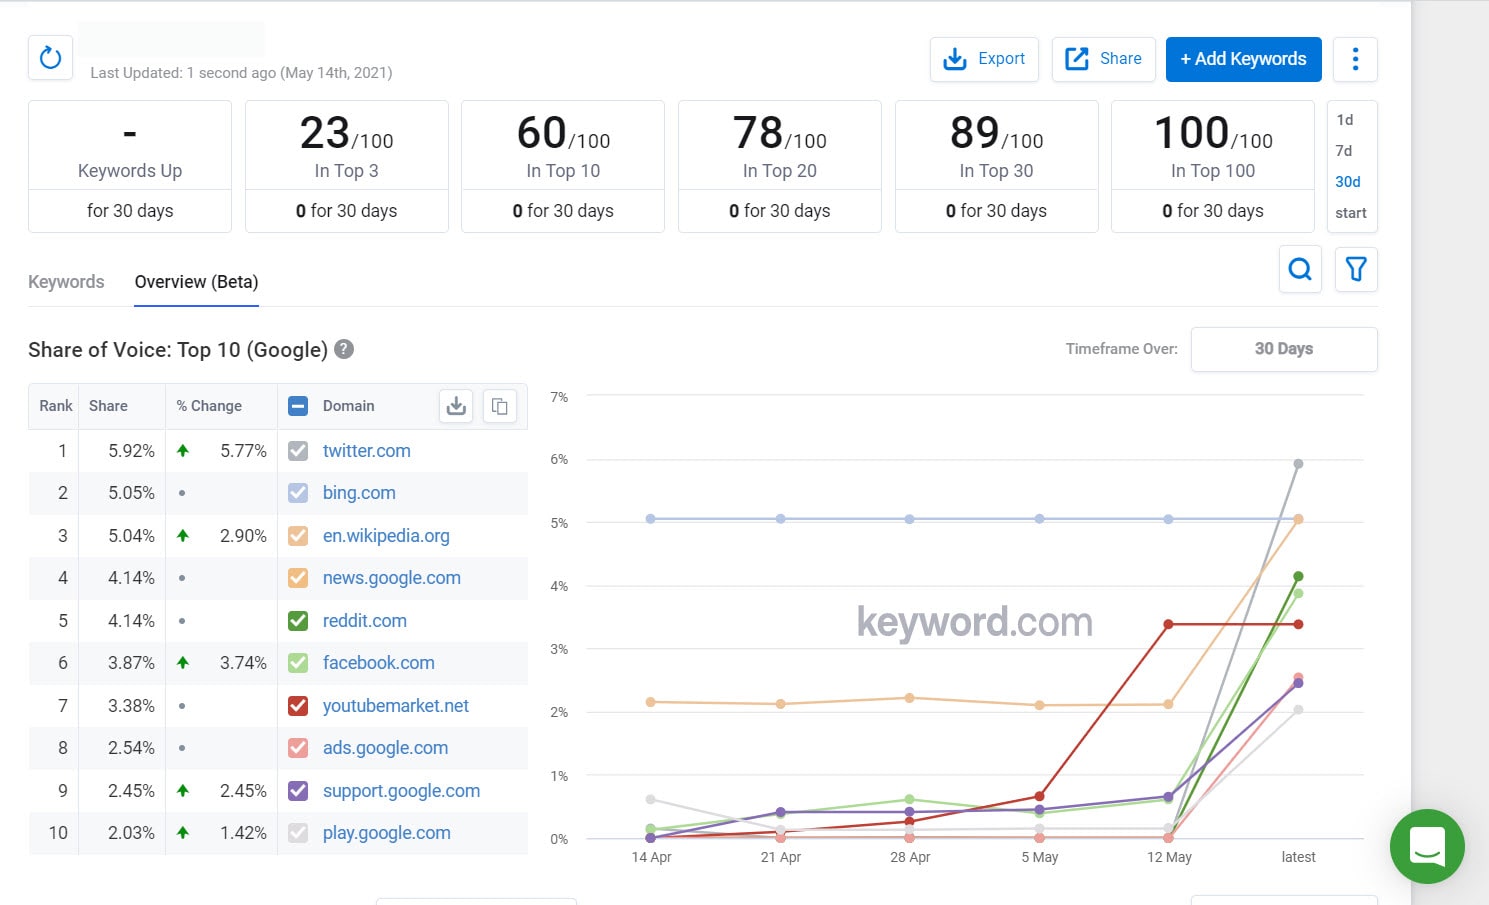Click the Add Keywords button
Screen dimensions: 1489x905
pyautogui.click(x=1243, y=59)
